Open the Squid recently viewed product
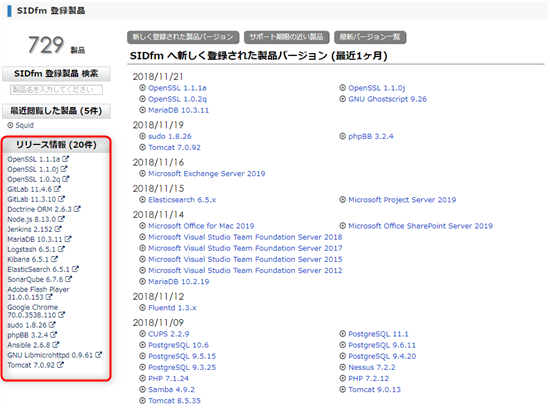Viewport: 550px width, 408px height. (25, 125)
